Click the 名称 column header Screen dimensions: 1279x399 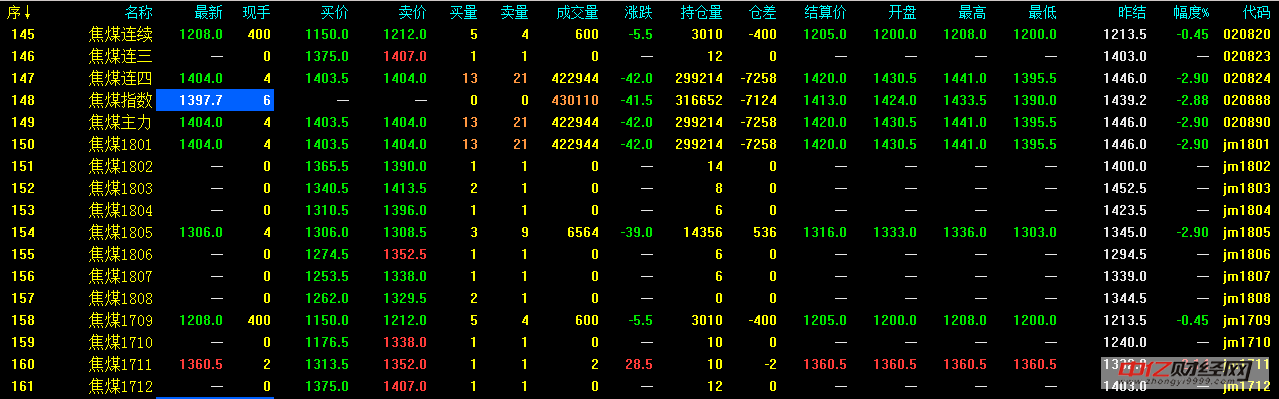click(139, 12)
